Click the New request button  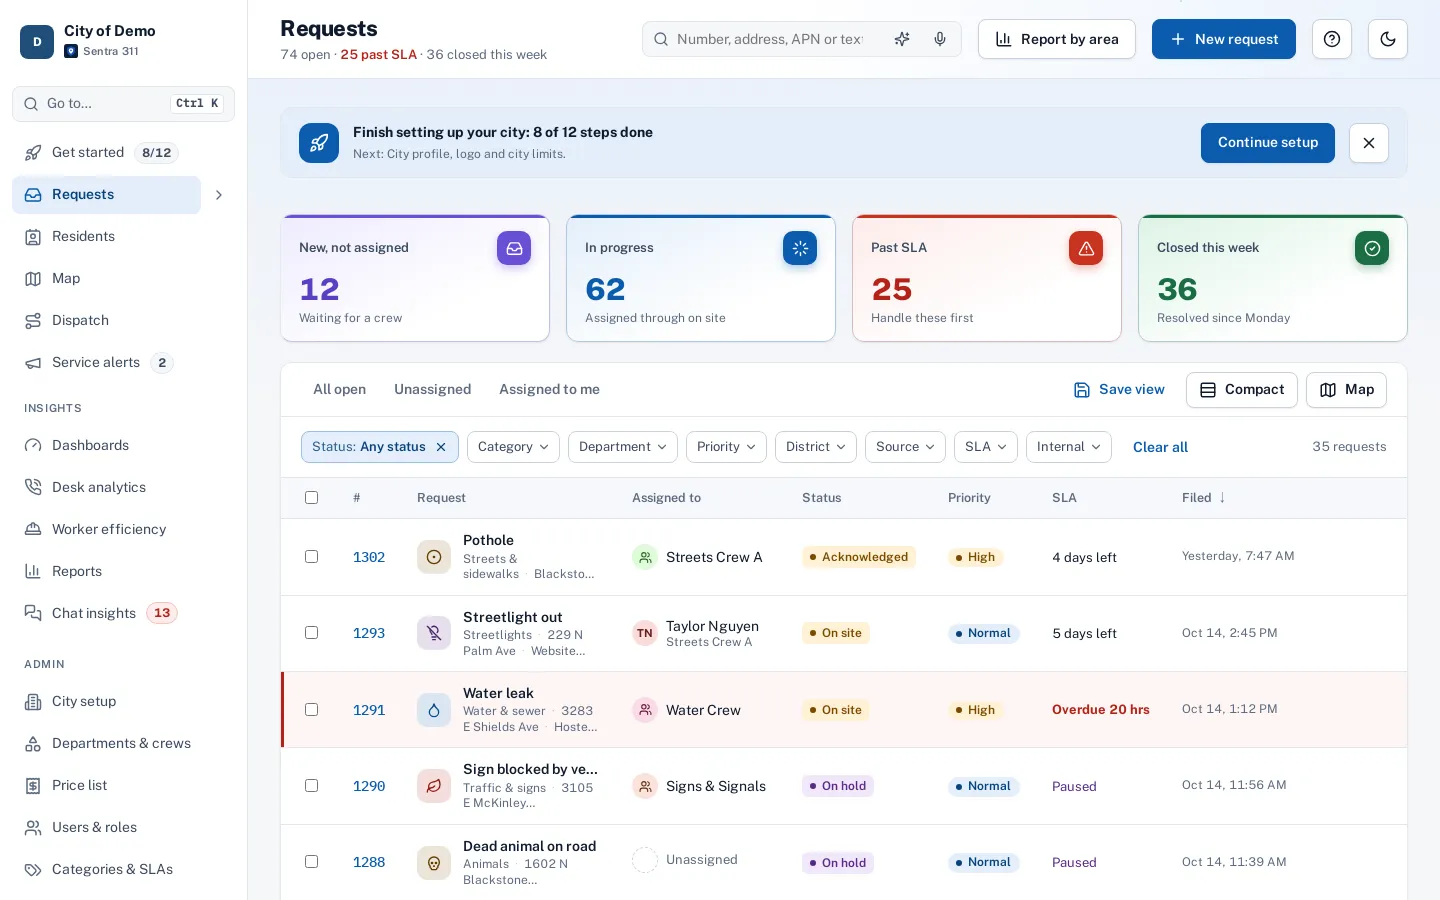pyautogui.click(x=1224, y=39)
